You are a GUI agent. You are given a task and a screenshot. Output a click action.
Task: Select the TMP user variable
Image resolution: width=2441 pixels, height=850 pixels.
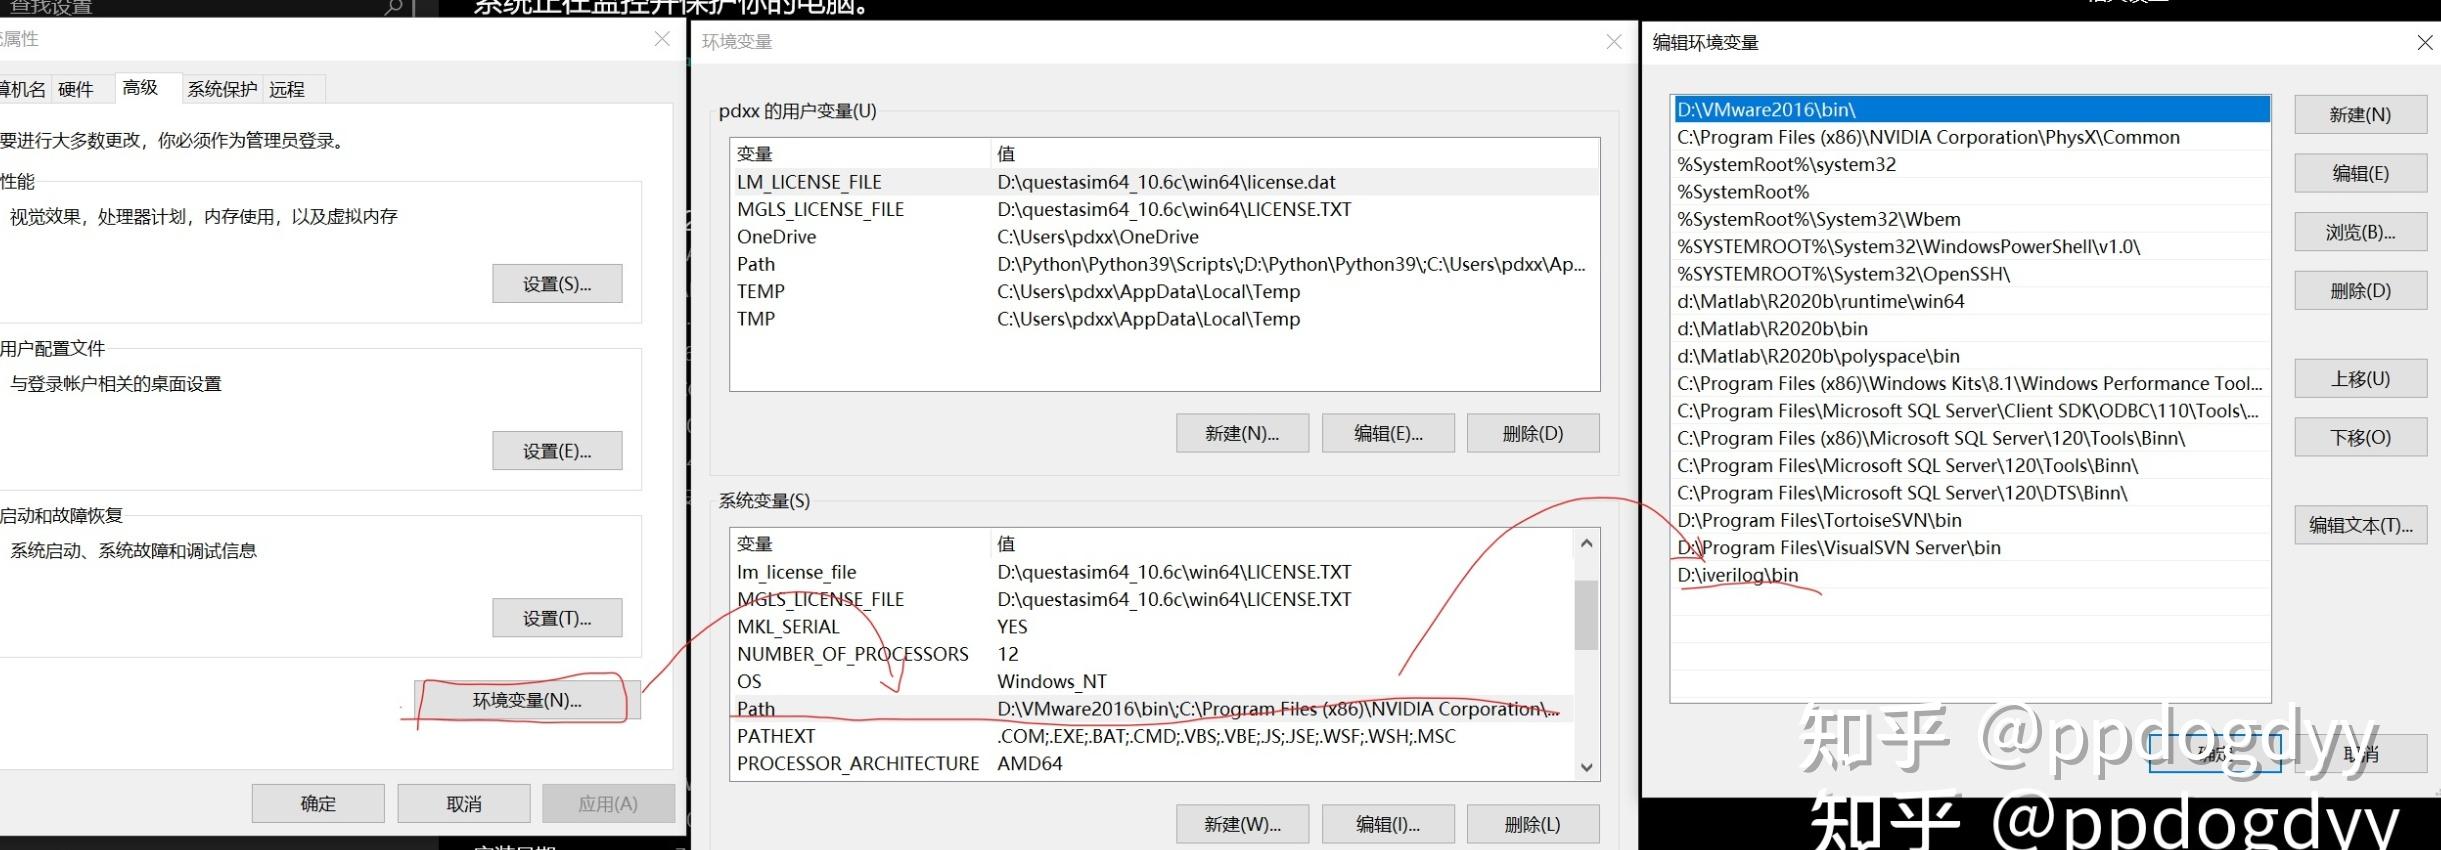click(x=1164, y=319)
